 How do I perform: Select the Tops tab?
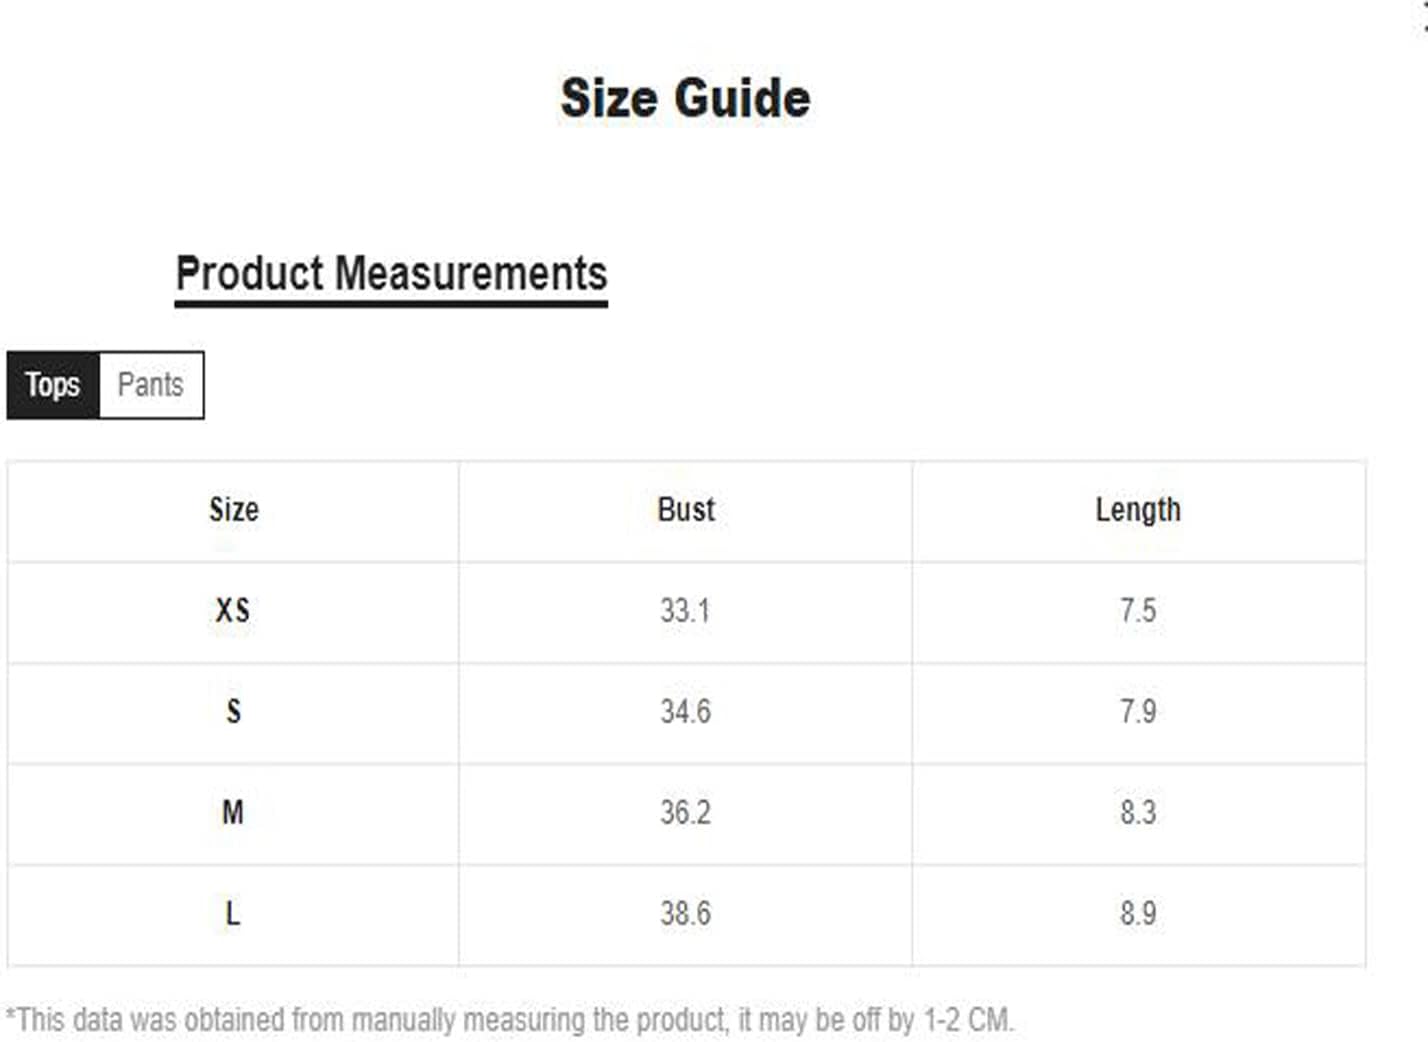click(x=53, y=385)
